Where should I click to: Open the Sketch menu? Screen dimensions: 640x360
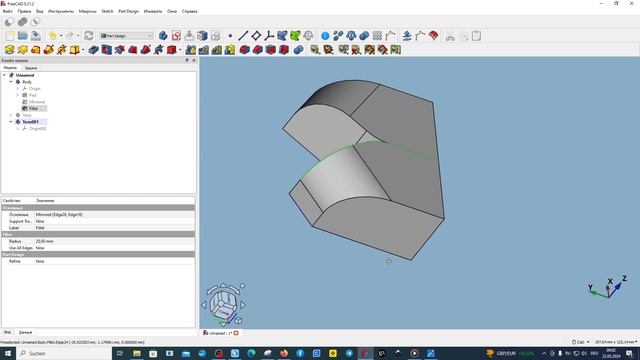point(107,11)
